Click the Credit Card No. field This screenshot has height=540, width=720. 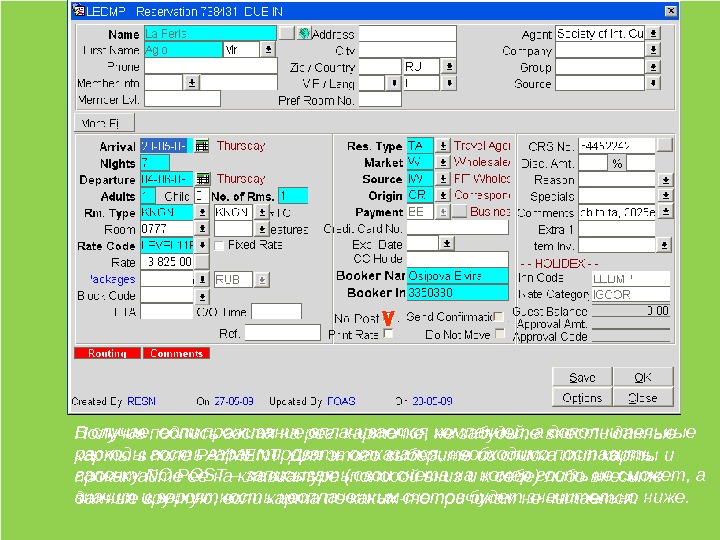(x=457, y=228)
